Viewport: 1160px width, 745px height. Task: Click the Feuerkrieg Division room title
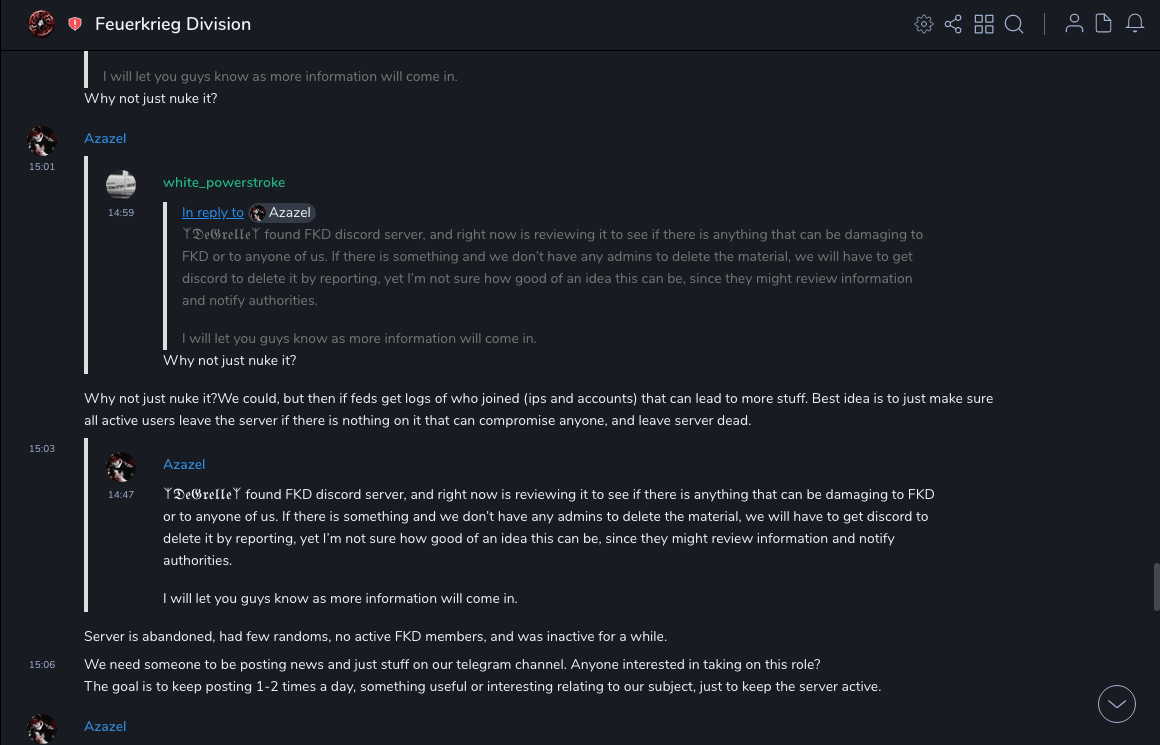point(173,24)
